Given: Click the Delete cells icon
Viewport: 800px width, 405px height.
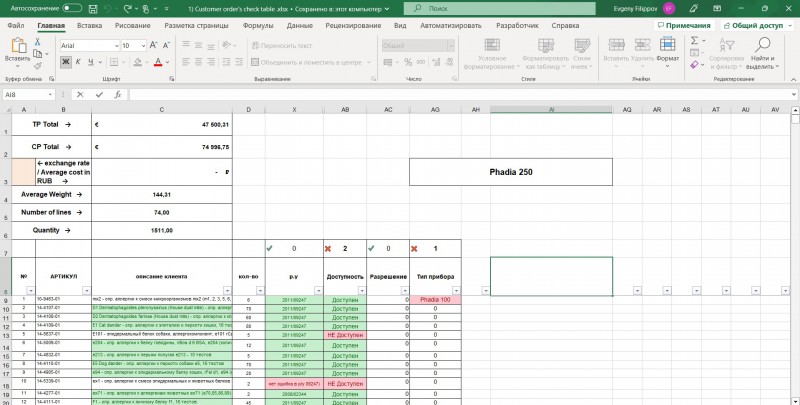Looking at the screenshot, I should click(x=642, y=45).
